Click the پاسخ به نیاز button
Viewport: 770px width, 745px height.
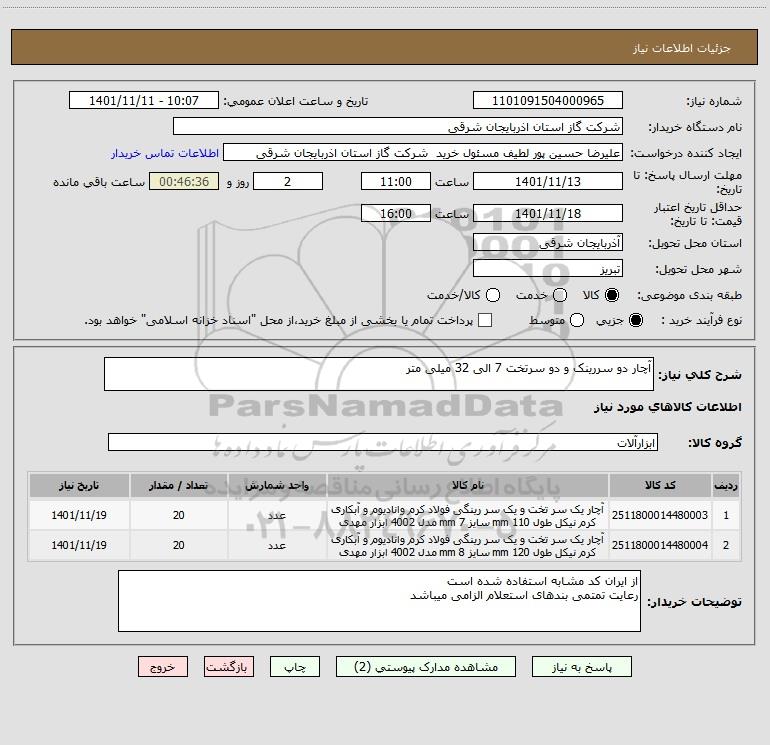pos(581,667)
